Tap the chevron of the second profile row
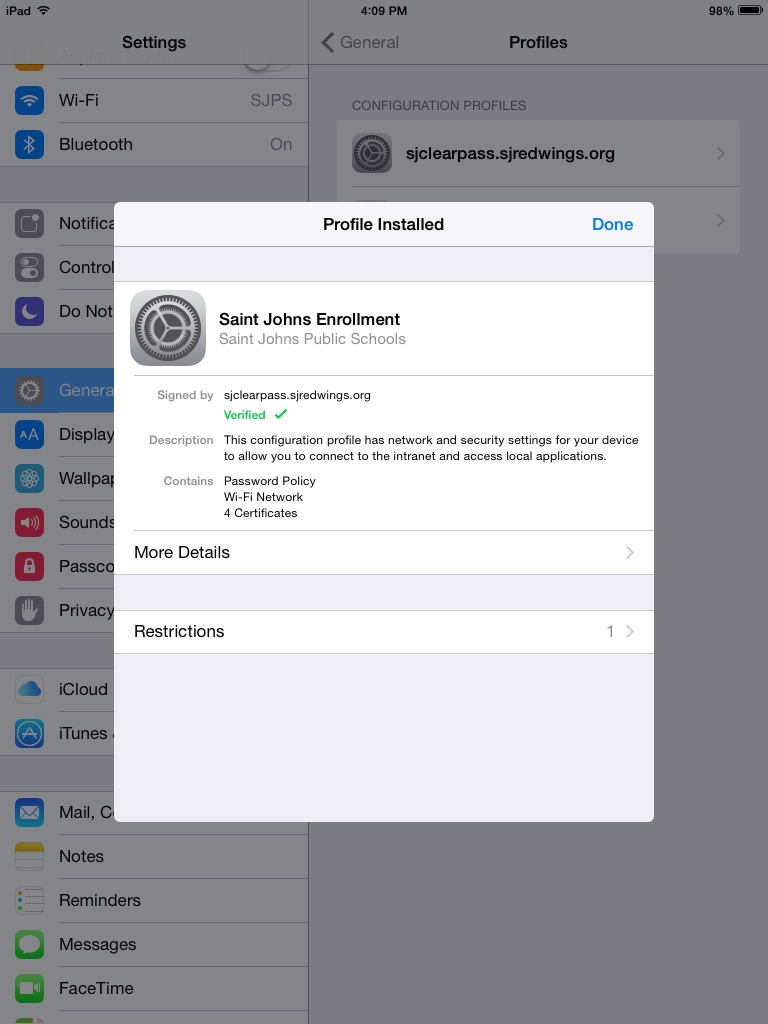Screen dimensions: 768x1024 coord(721,221)
